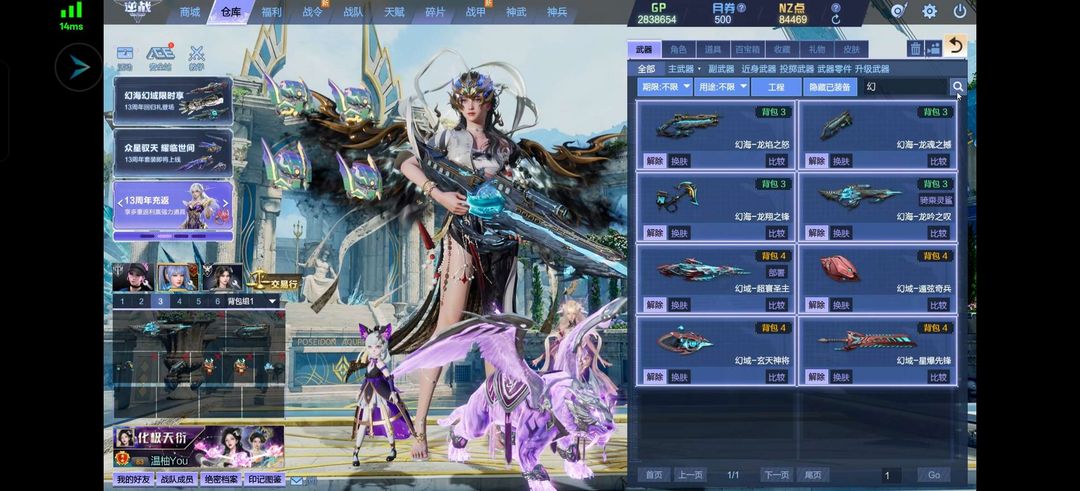This screenshot has width=1080, height=491.
Task: Open the 用途:不限 dropdown
Action: tap(722, 87)
